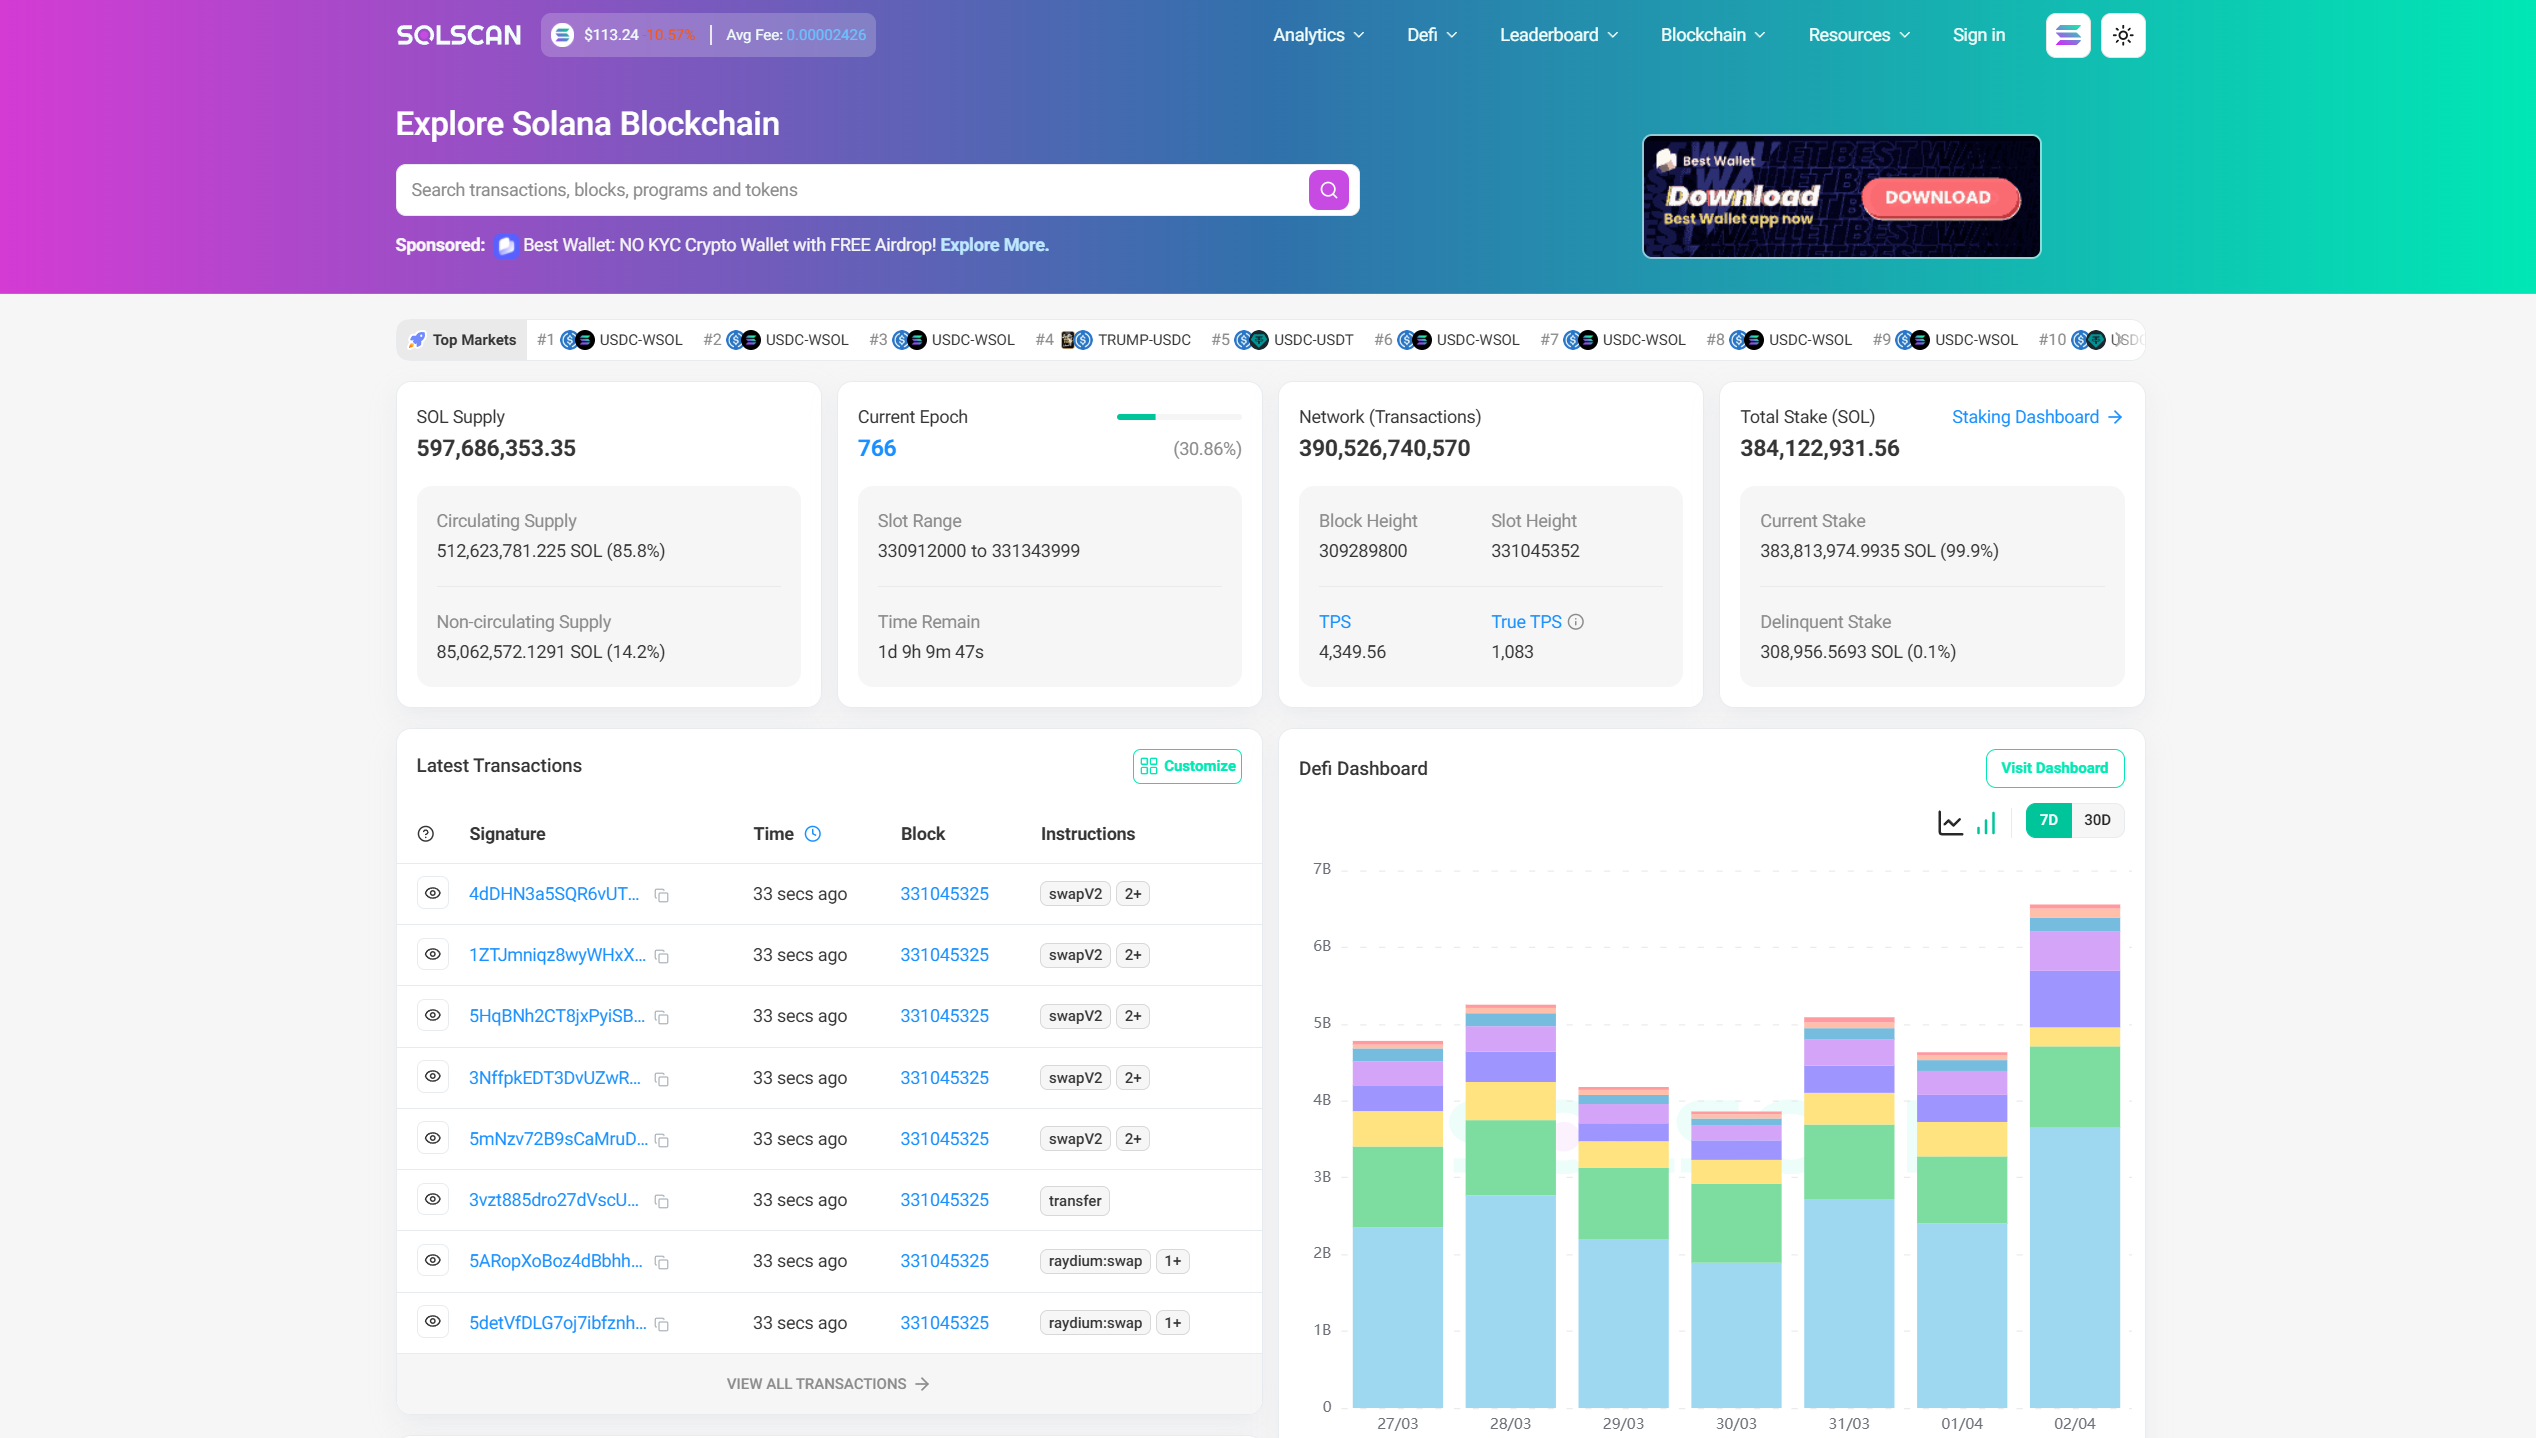Click the True TPS info icon
Screen dimensions: 2536x1438
[1576, 622]
